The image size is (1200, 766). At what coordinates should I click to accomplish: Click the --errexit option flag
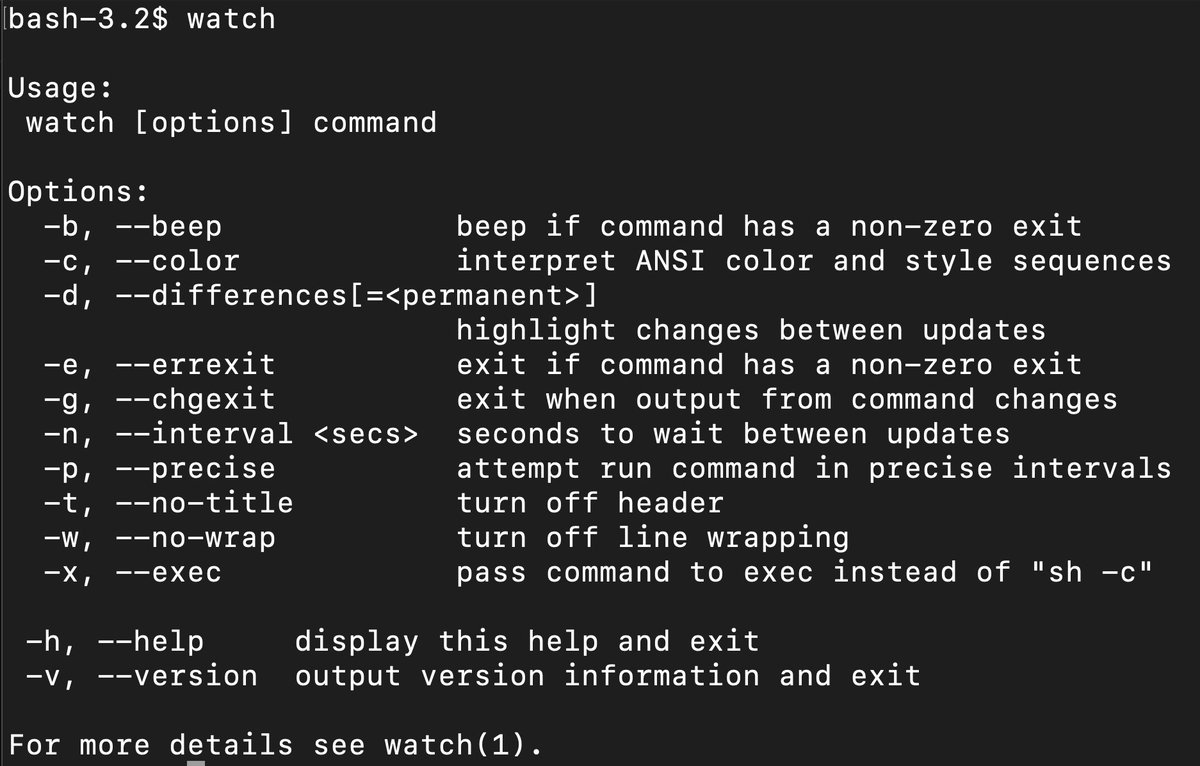click(x=195, y=364)
